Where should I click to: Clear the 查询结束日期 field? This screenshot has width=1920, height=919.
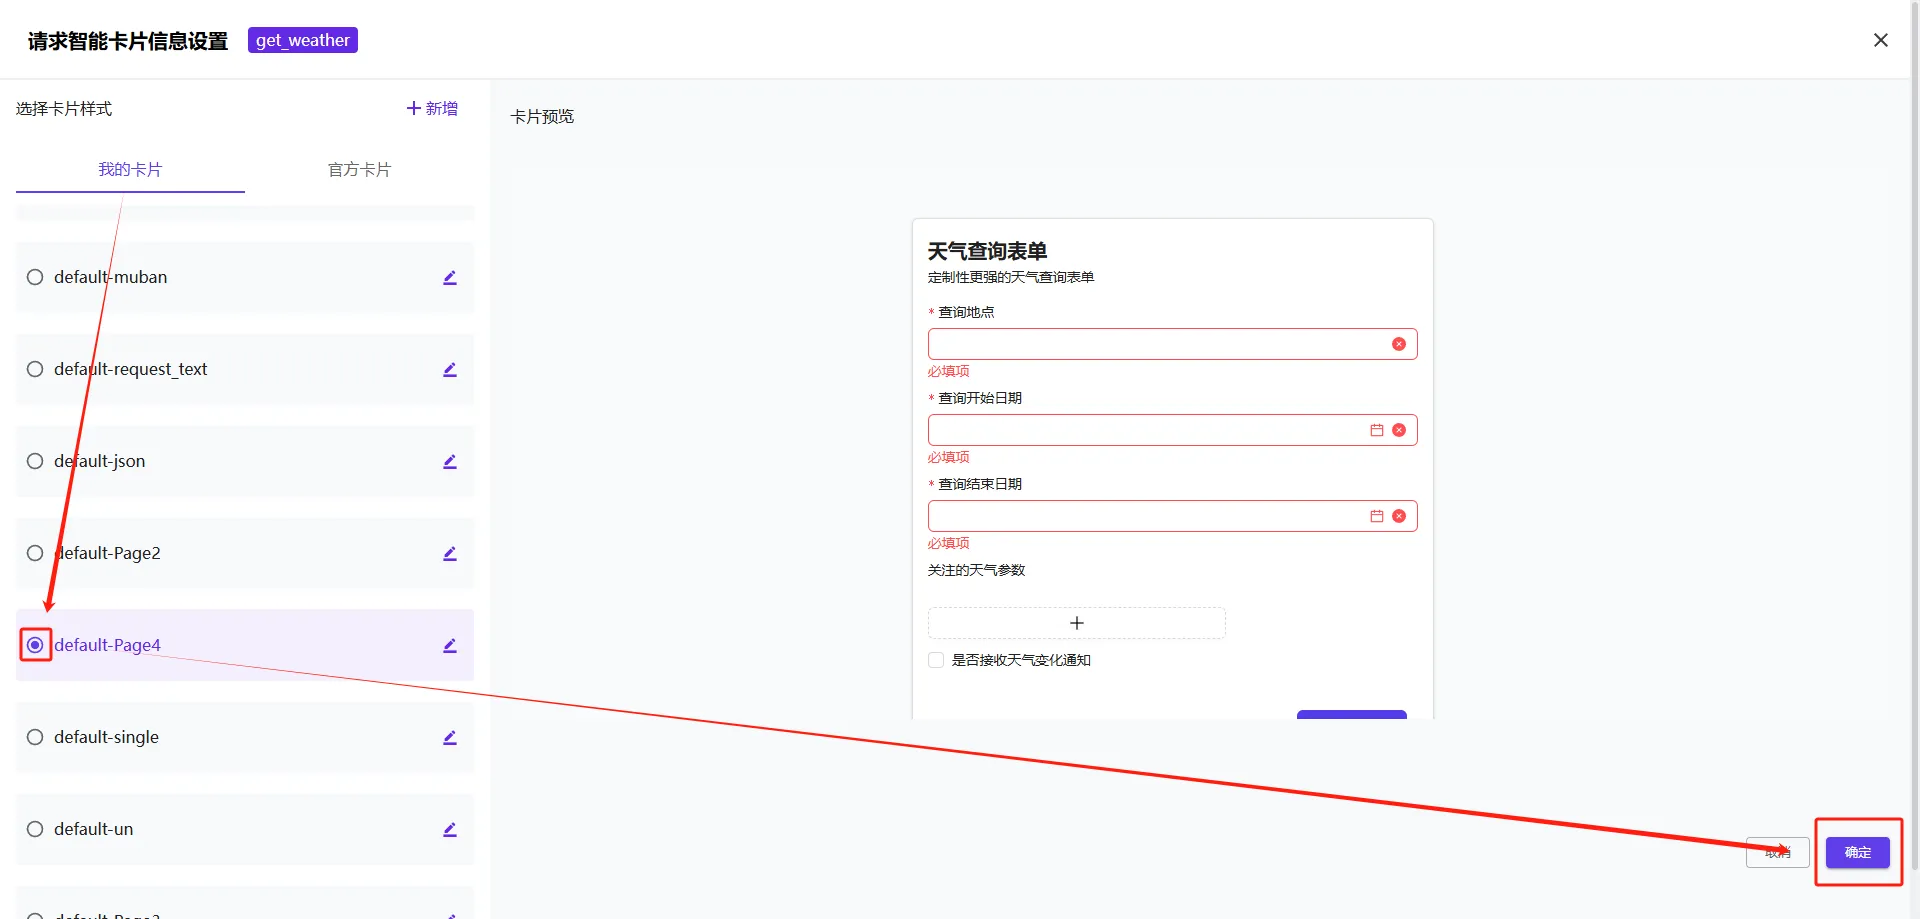(1399, 516)
